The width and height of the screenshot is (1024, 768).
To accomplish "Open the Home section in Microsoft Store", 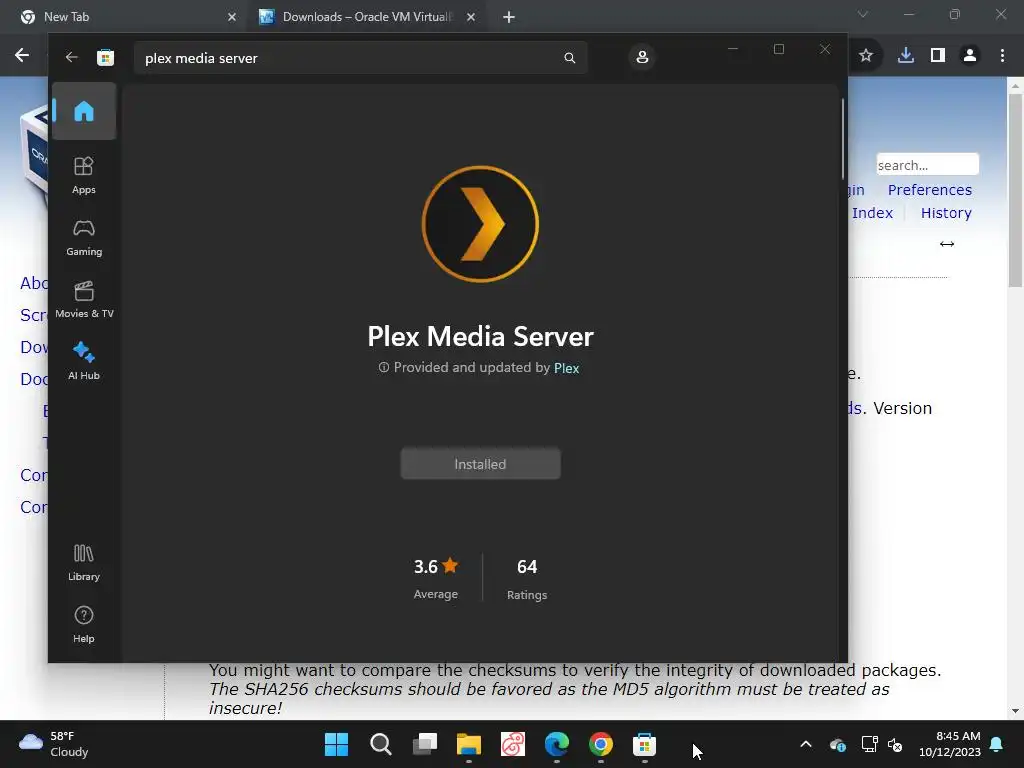I will [x=84, y=111].
